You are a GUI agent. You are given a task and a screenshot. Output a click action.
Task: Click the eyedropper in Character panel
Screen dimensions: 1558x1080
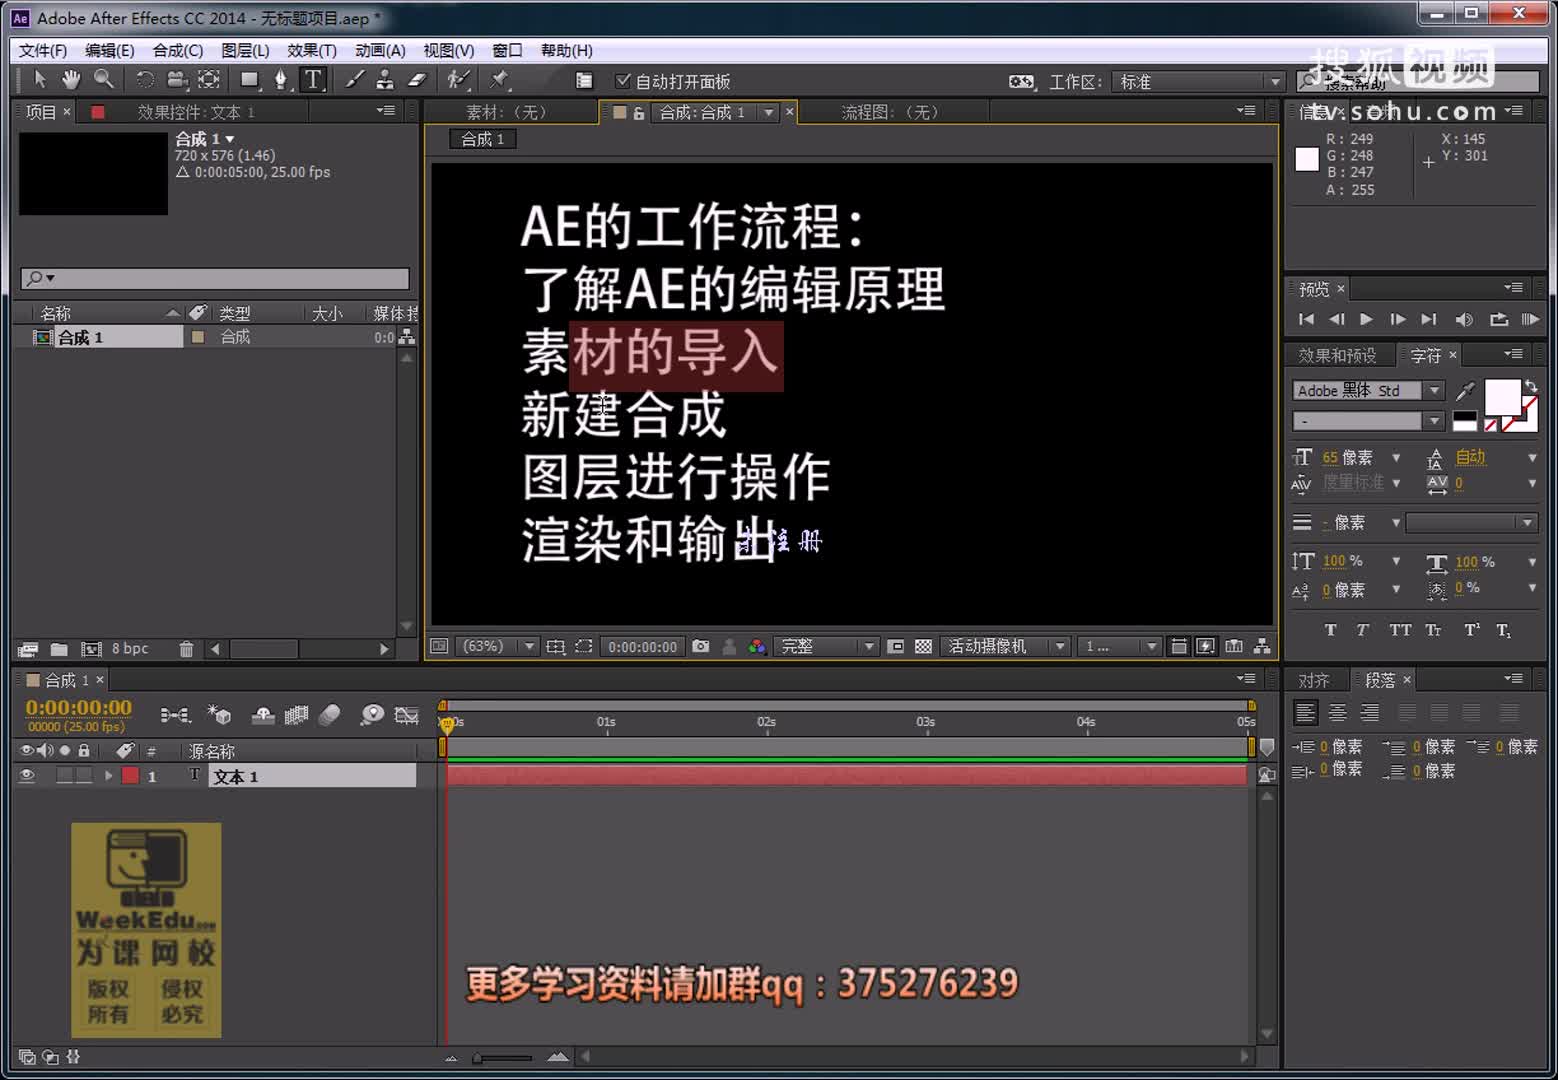tap(1465, 391)
